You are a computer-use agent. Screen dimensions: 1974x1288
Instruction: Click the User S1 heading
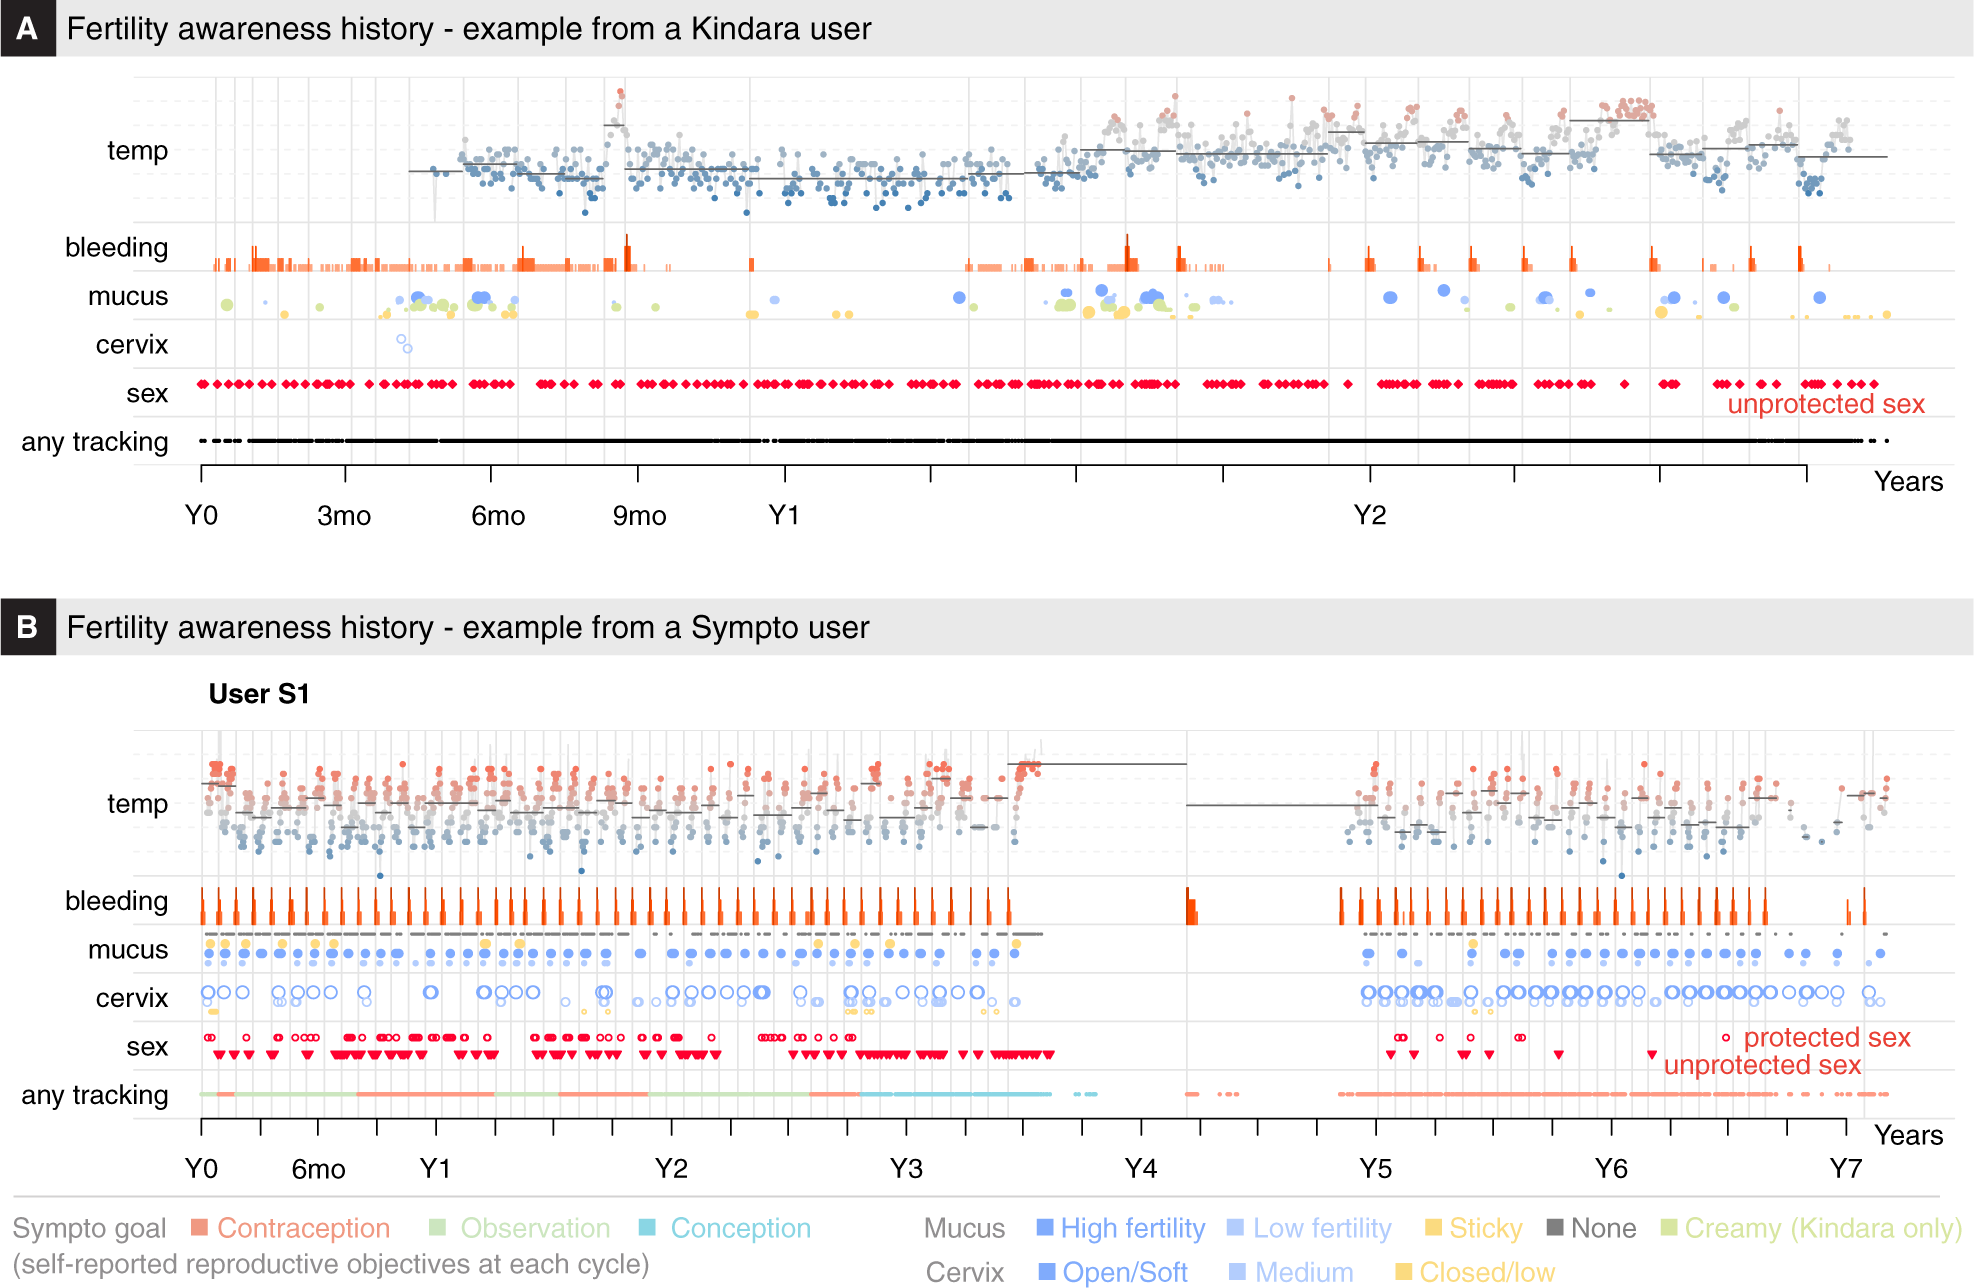pyautogui.click(x=259, y=694)
